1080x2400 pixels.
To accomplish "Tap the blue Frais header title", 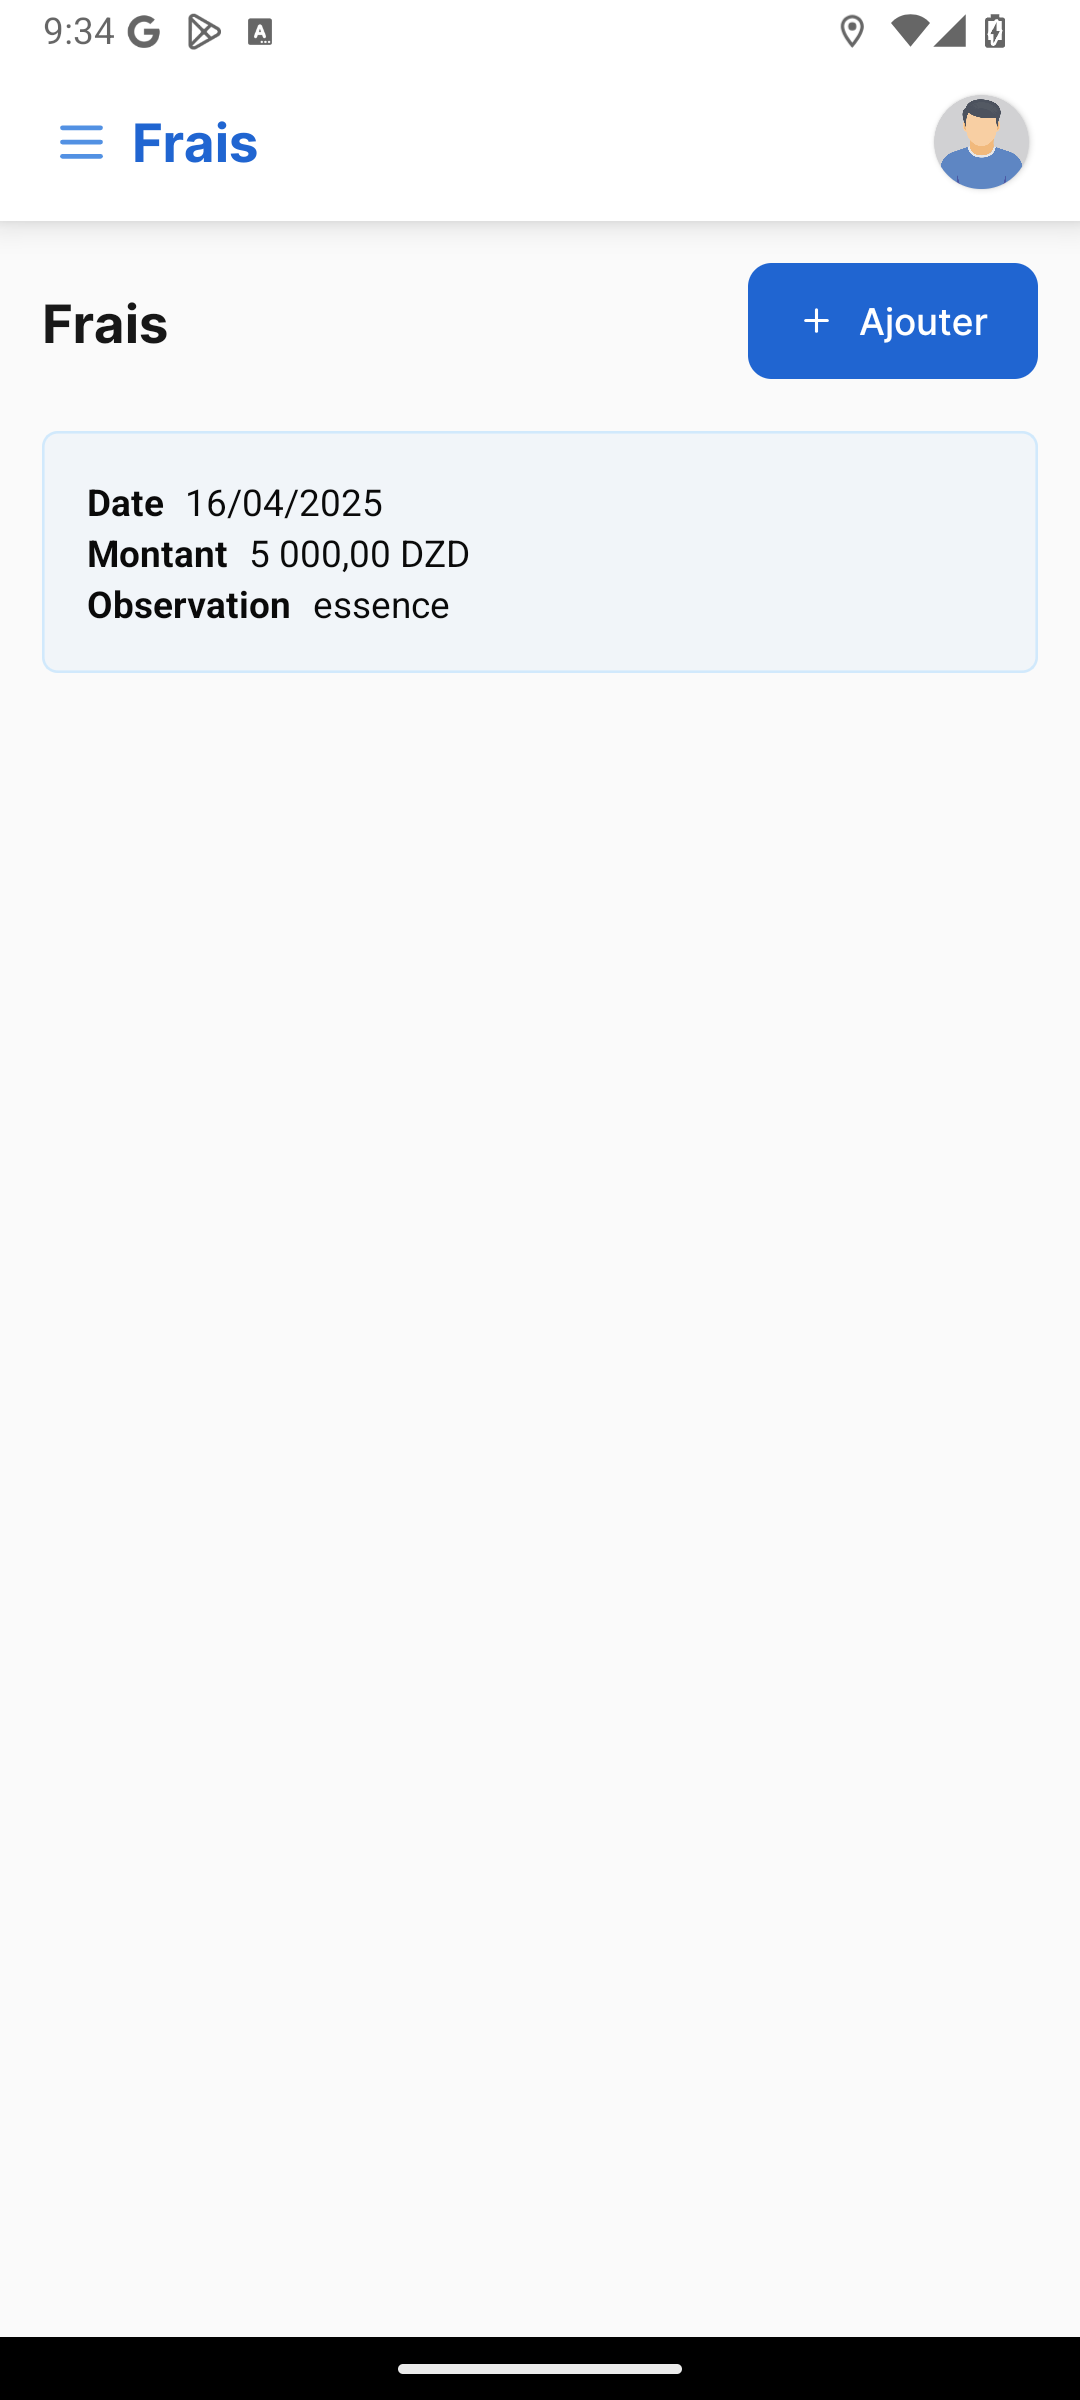I will tap(195, 142).
